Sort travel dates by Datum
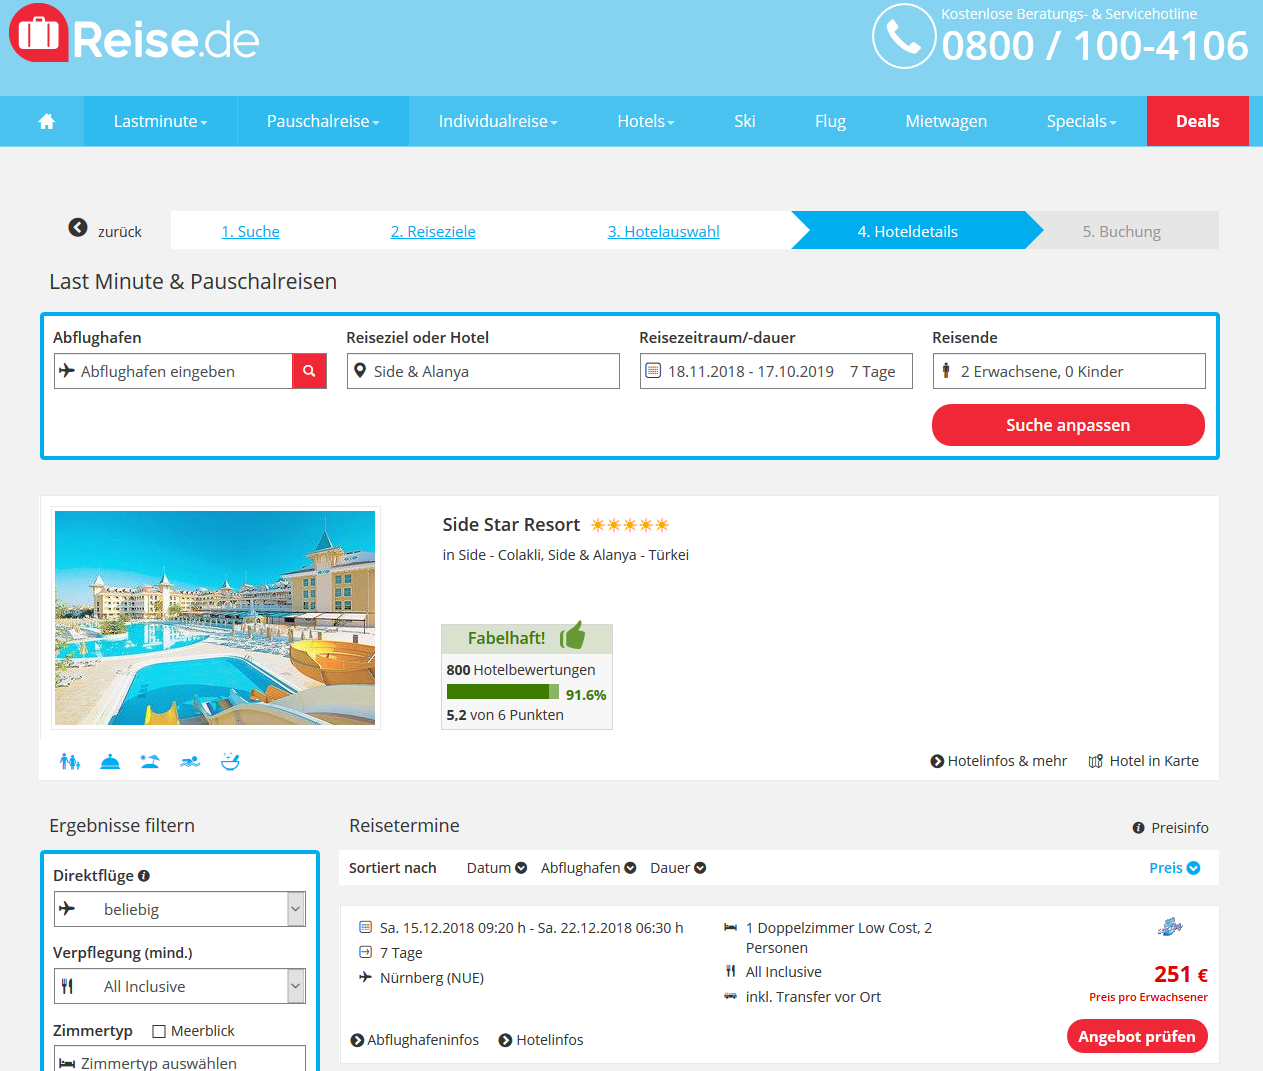Screen dimensions: 1263x1071 click(497, 868)
